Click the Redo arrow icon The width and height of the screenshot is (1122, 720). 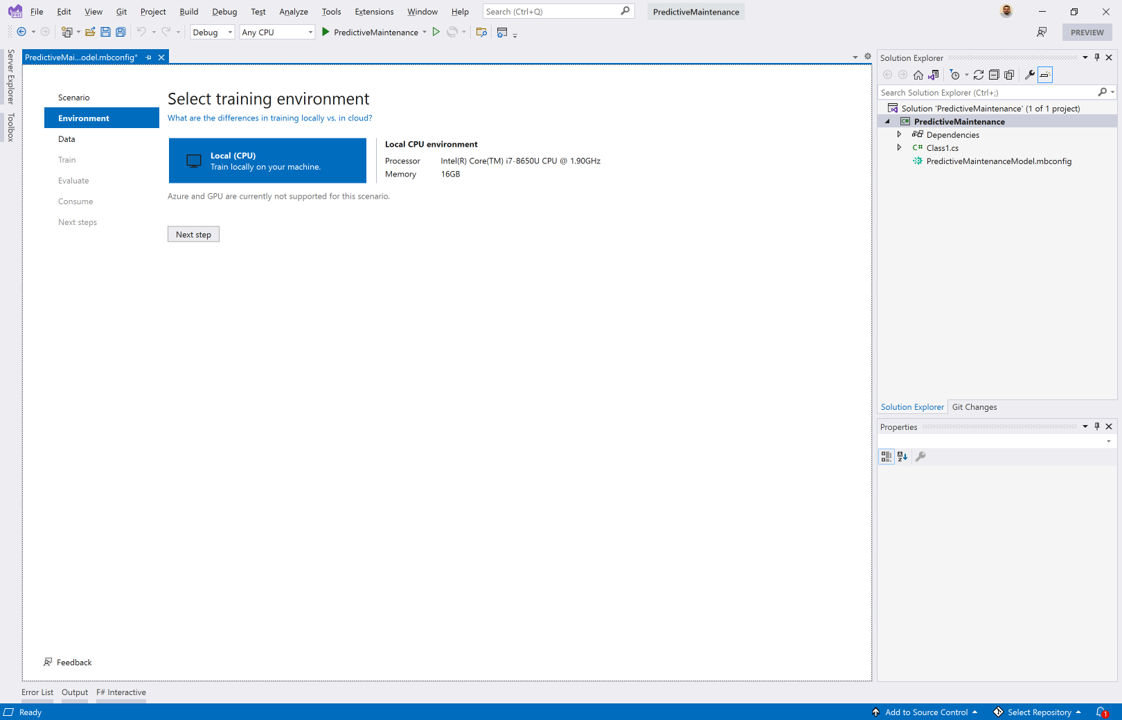pos(166,31)
